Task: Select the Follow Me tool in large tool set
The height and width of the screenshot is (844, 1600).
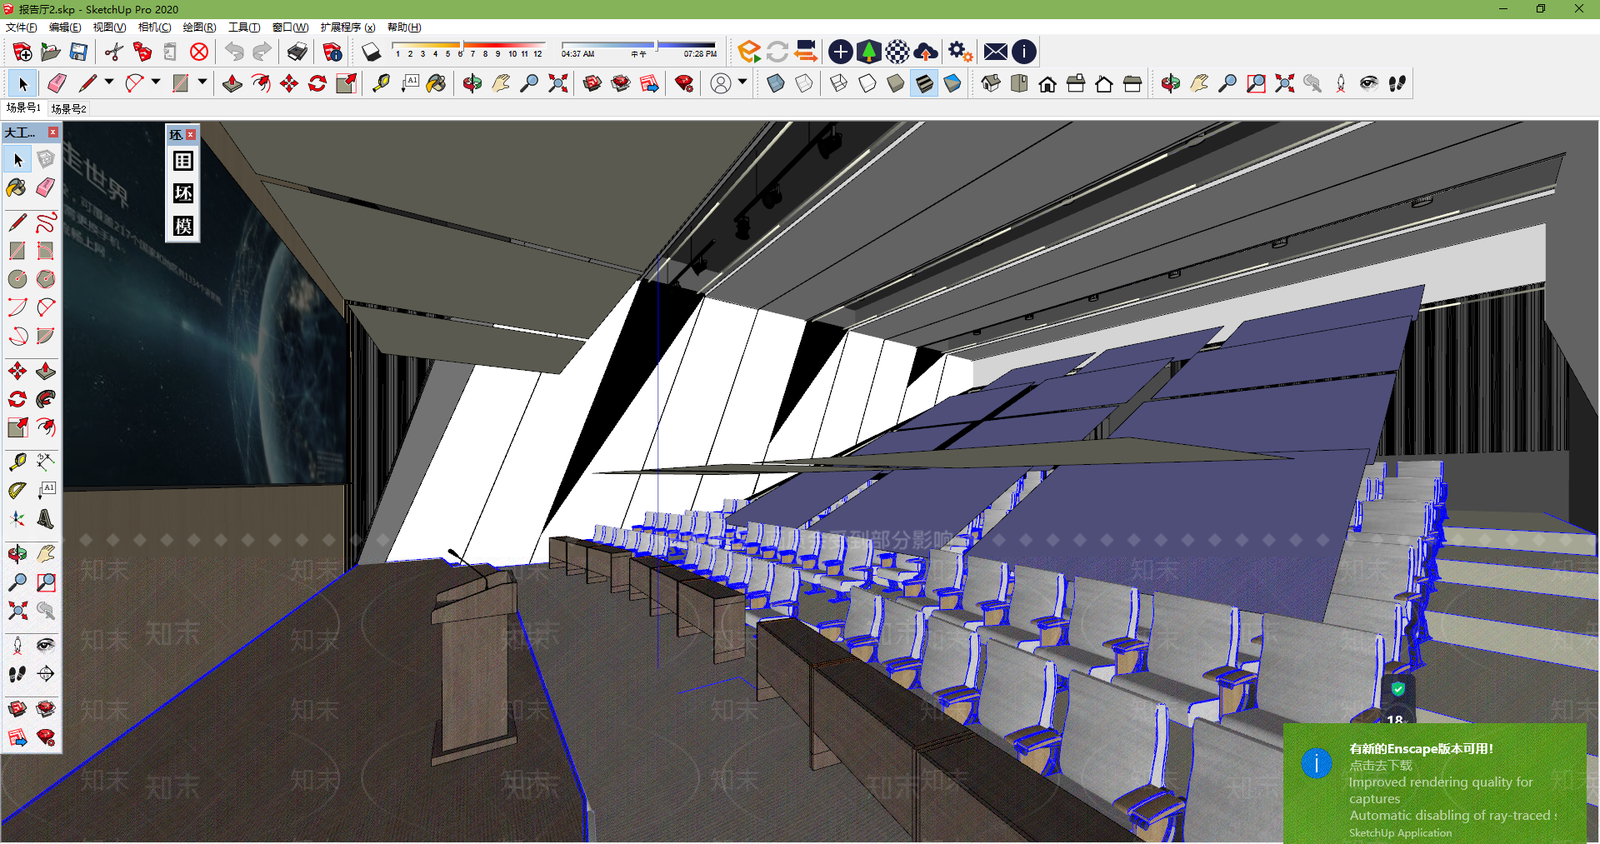Action: pyautogui.click(x=46, y=399)
